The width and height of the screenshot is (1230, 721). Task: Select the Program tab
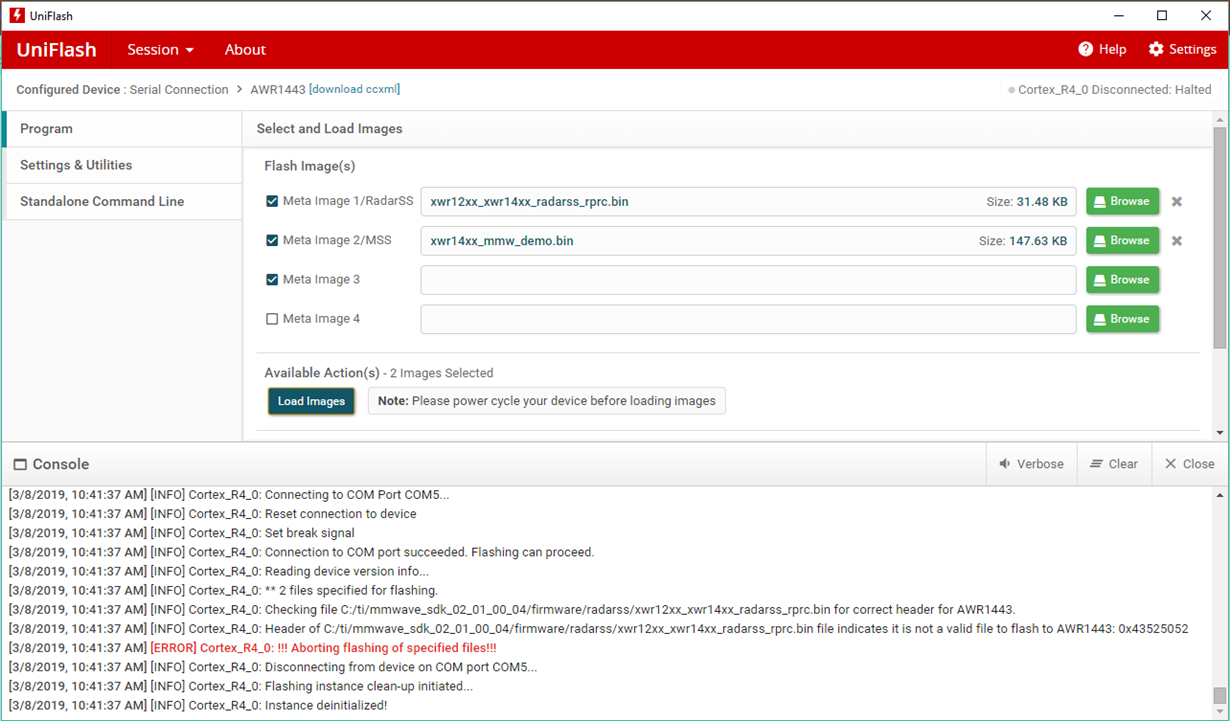tap(122, 129)
